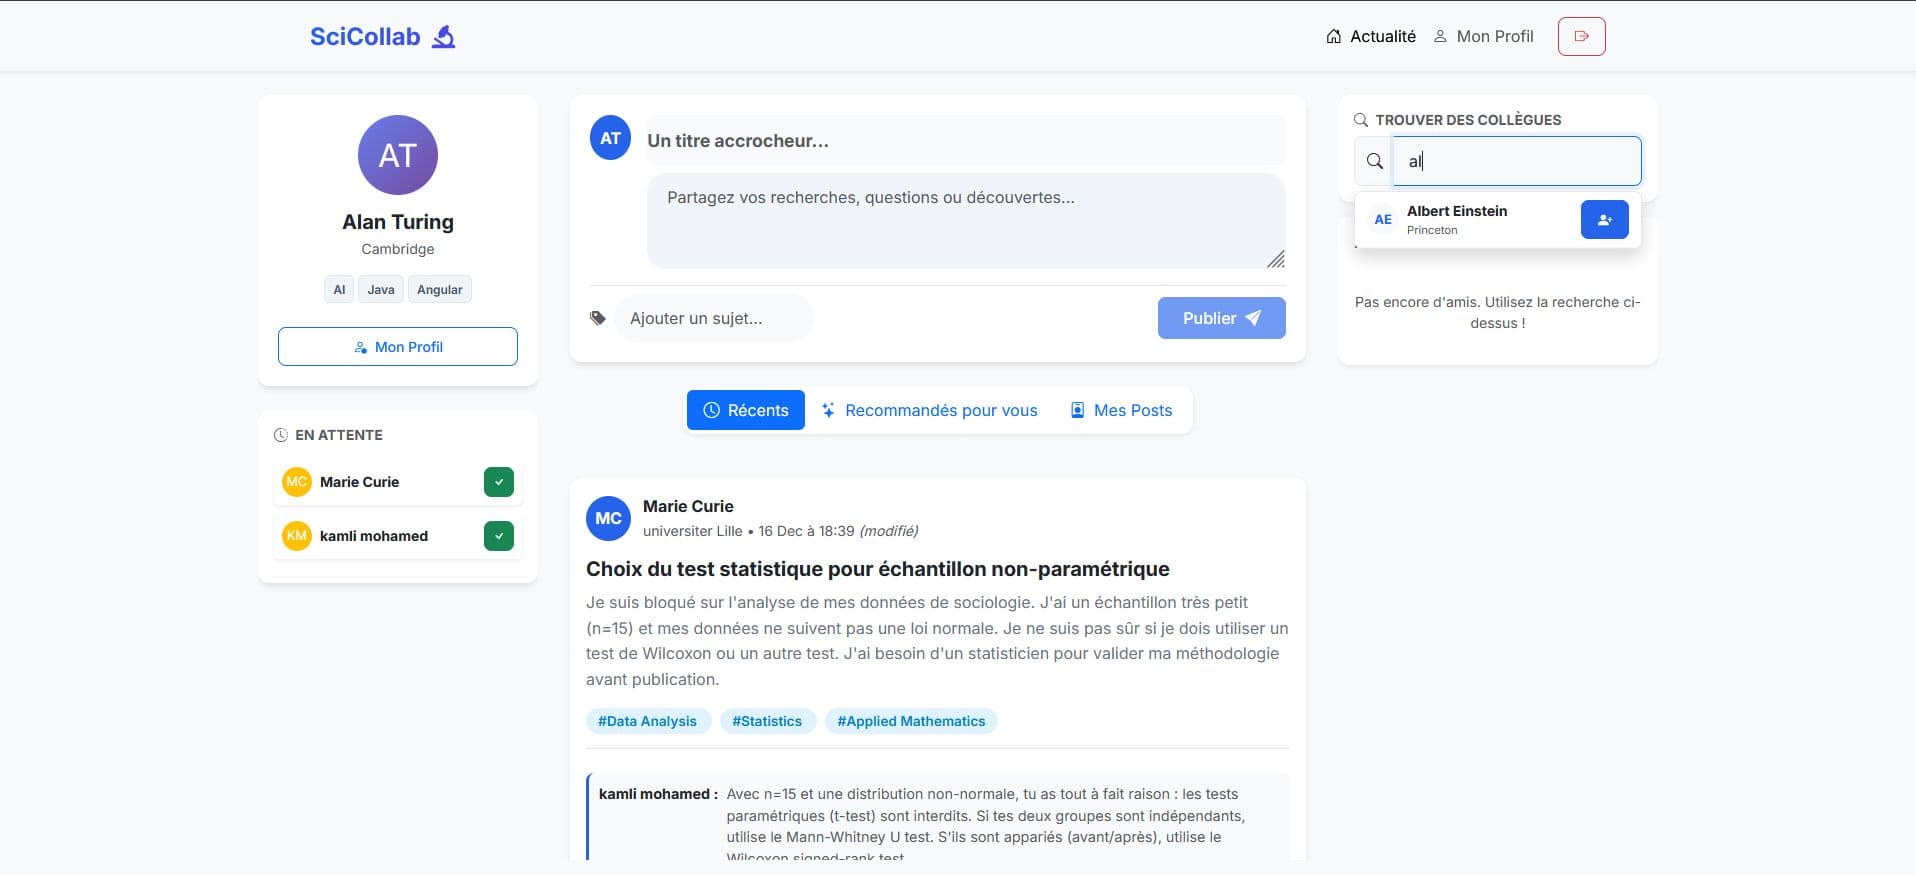Accept kamli mohamed's pending request
The height and width of the screenshot is (875, 1916).
(x=499, y=536)
